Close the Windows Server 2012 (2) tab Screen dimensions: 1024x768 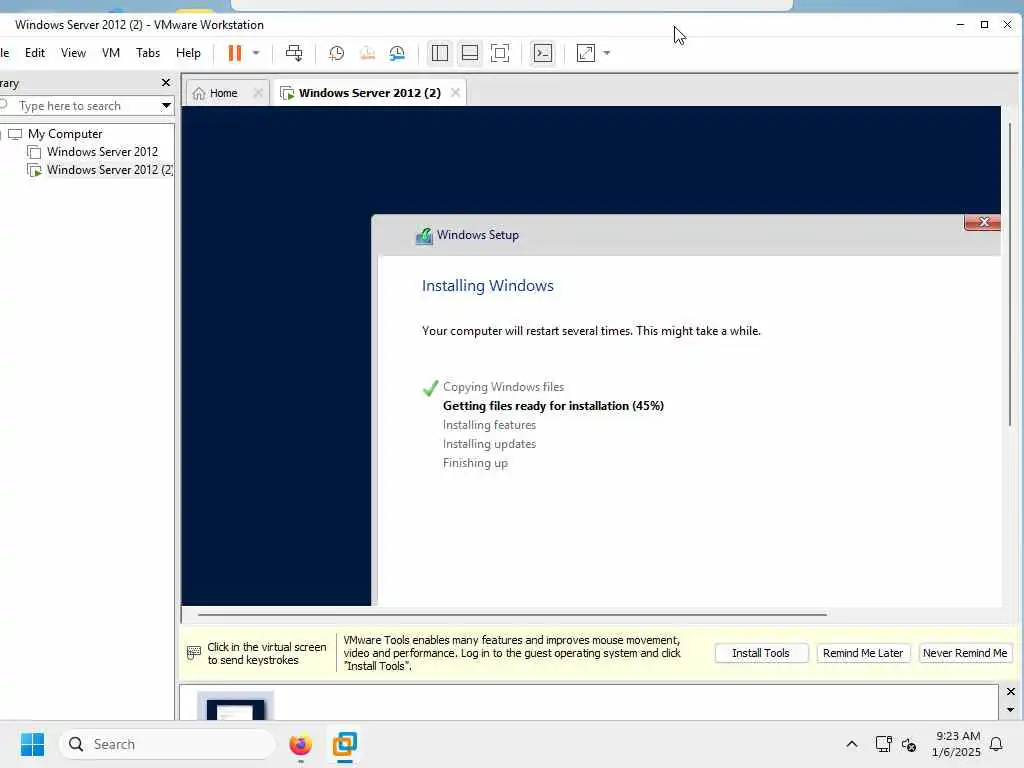[455, 93]
